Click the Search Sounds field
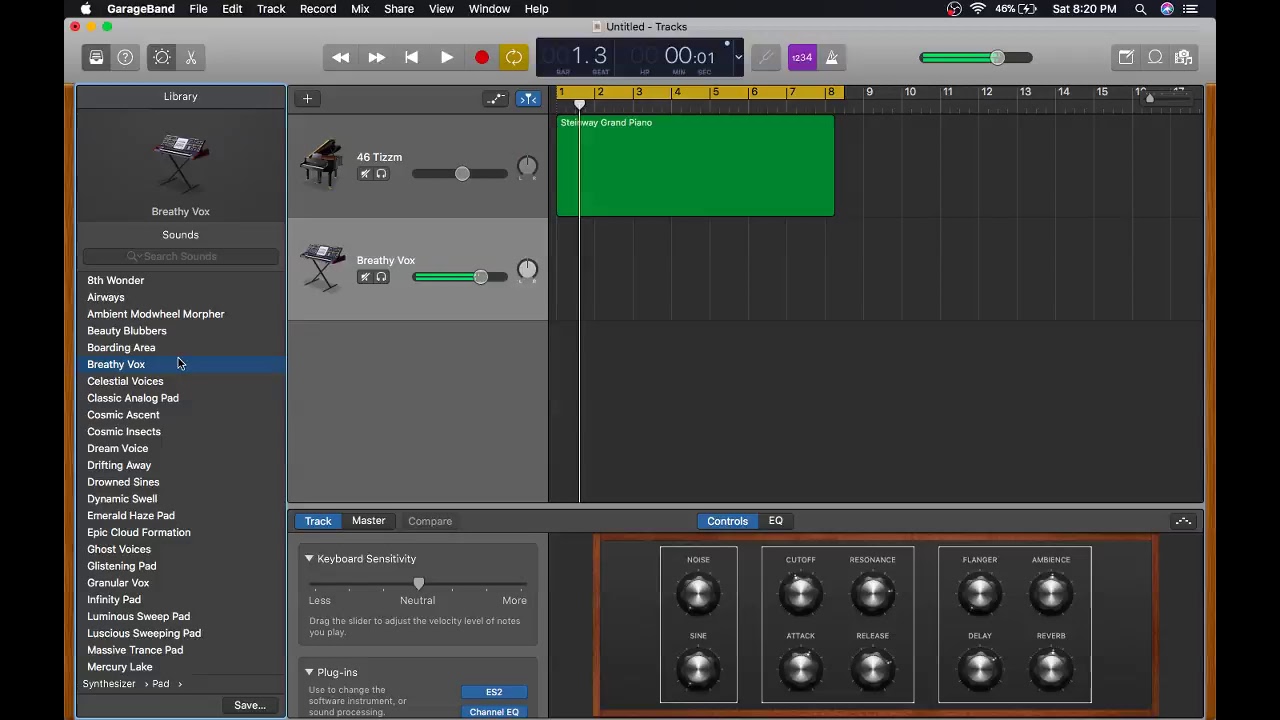Viewport: 1280px width, 720px height. (x=180, y=257)
